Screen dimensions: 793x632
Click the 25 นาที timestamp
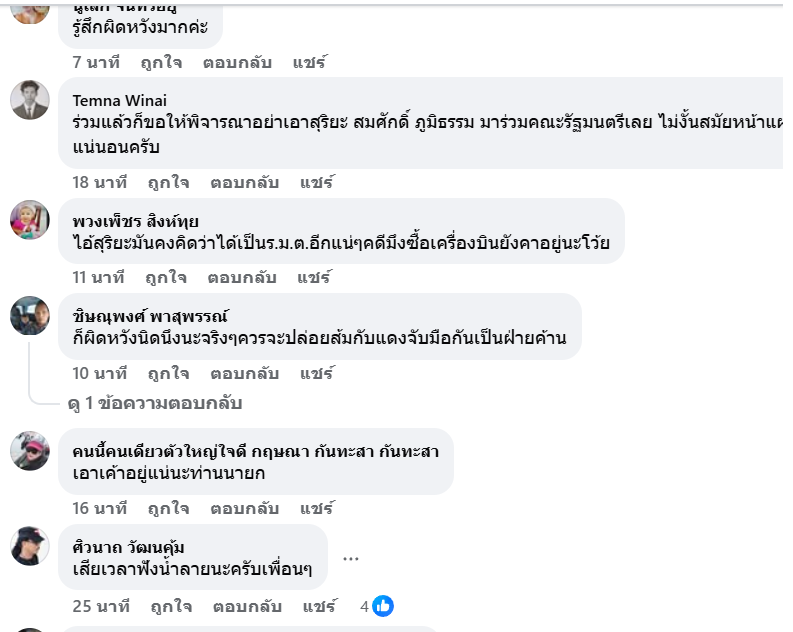pyautogui.click(x=101, y=605)
